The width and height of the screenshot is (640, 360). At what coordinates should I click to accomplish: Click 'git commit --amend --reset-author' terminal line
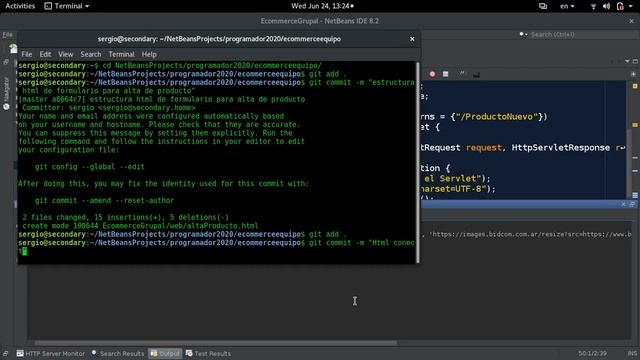point(104,200)
